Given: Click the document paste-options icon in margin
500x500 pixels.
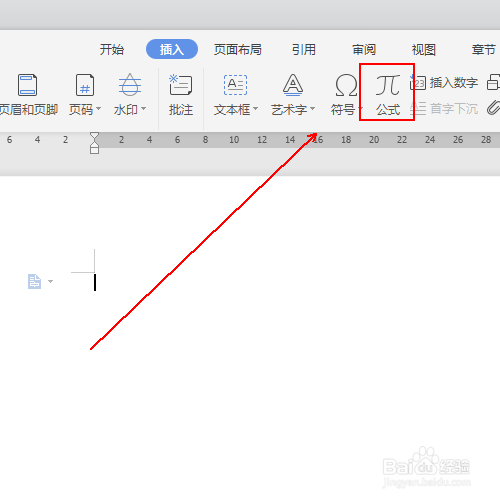Looking at the screenshot, I should (34, 281).
